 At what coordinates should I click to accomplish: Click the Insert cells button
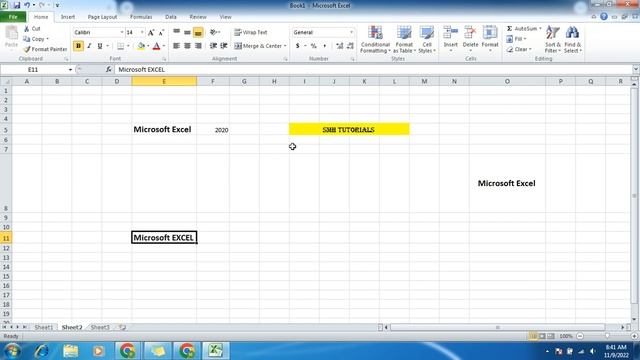pyautogui.click(x=451, y=39)
